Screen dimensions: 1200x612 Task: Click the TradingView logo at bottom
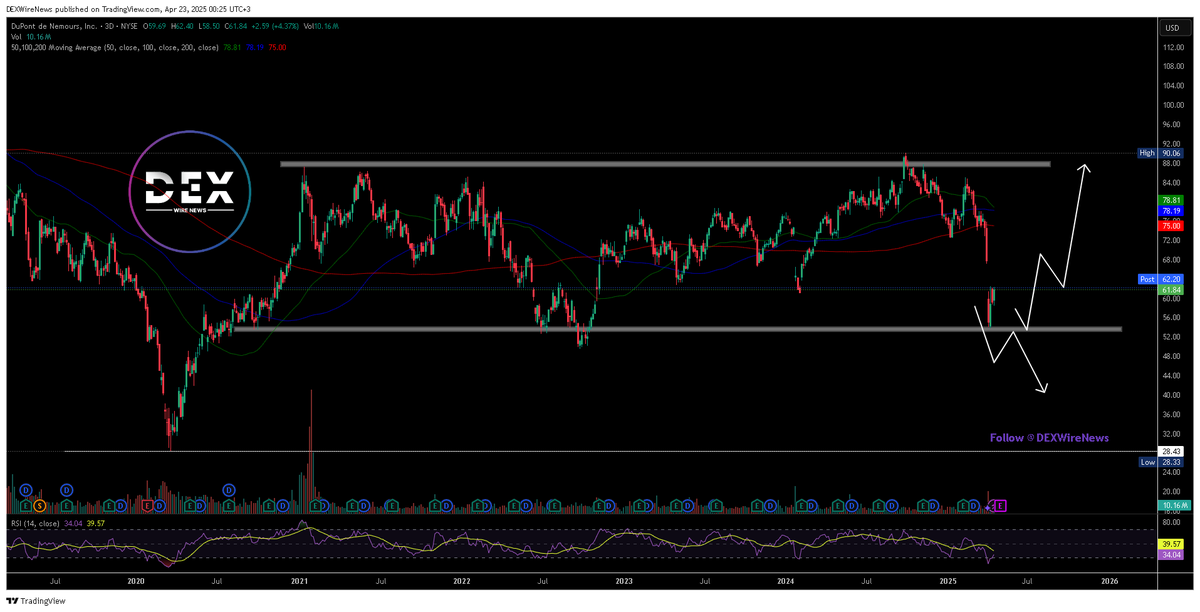click(35, 601)
